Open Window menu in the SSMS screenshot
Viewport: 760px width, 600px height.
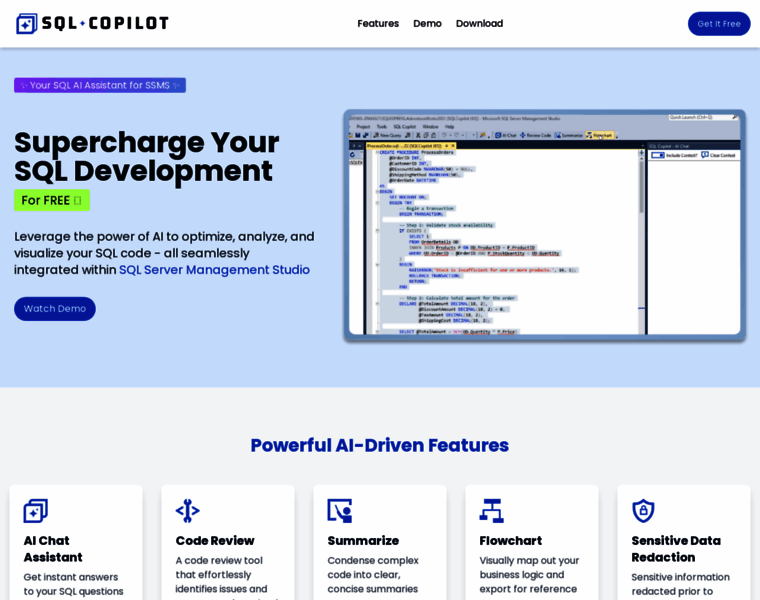point(430,126)
